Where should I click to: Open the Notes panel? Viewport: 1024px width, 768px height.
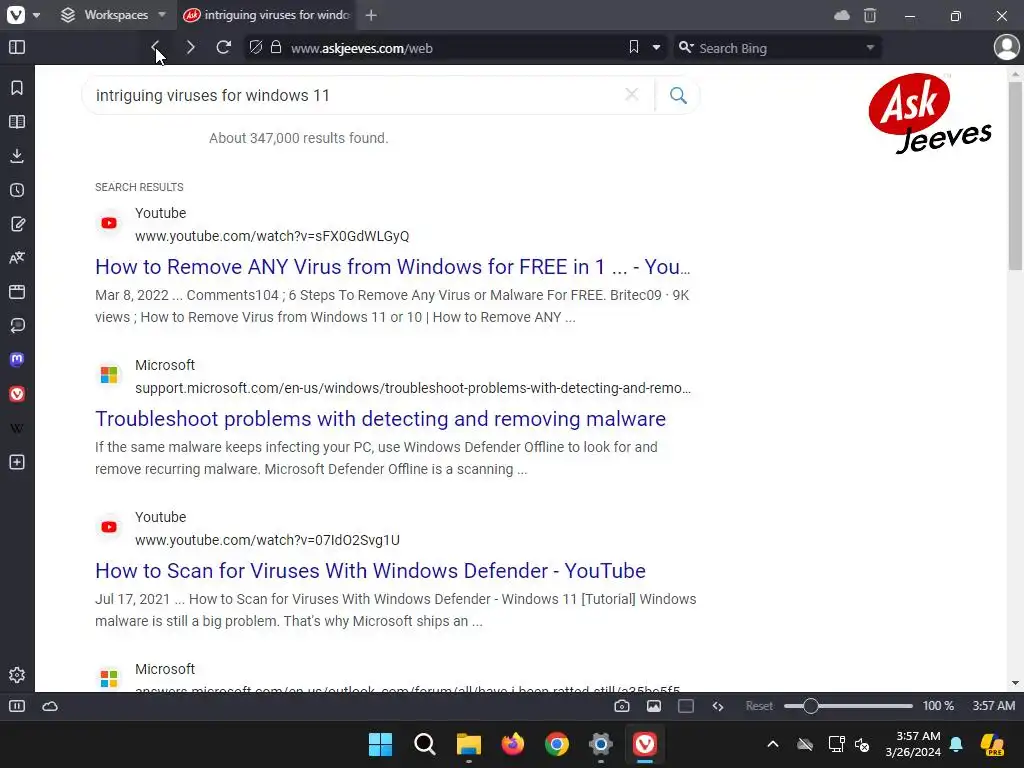17,224
